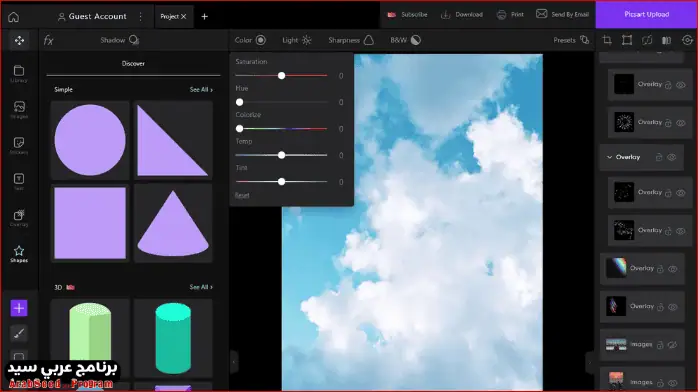Hide the rainbow prism Overlay layer
The height and width of the screenshot is (392, 698).
[x=673, y=269]
